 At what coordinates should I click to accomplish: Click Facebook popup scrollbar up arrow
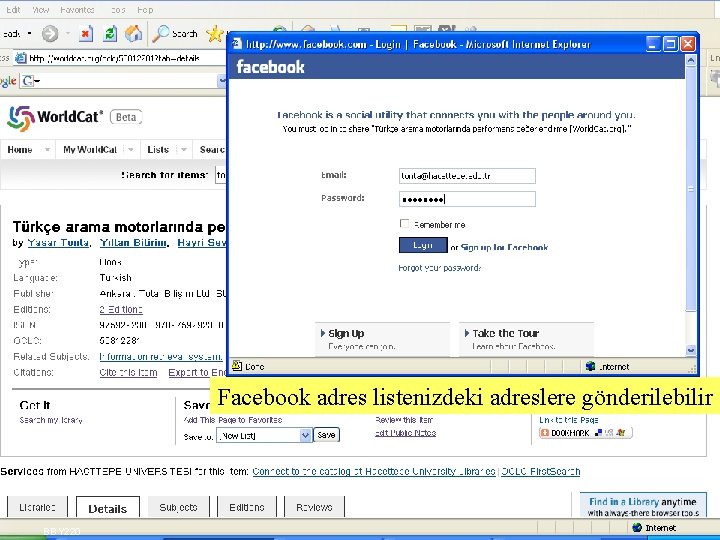point(691,60)
